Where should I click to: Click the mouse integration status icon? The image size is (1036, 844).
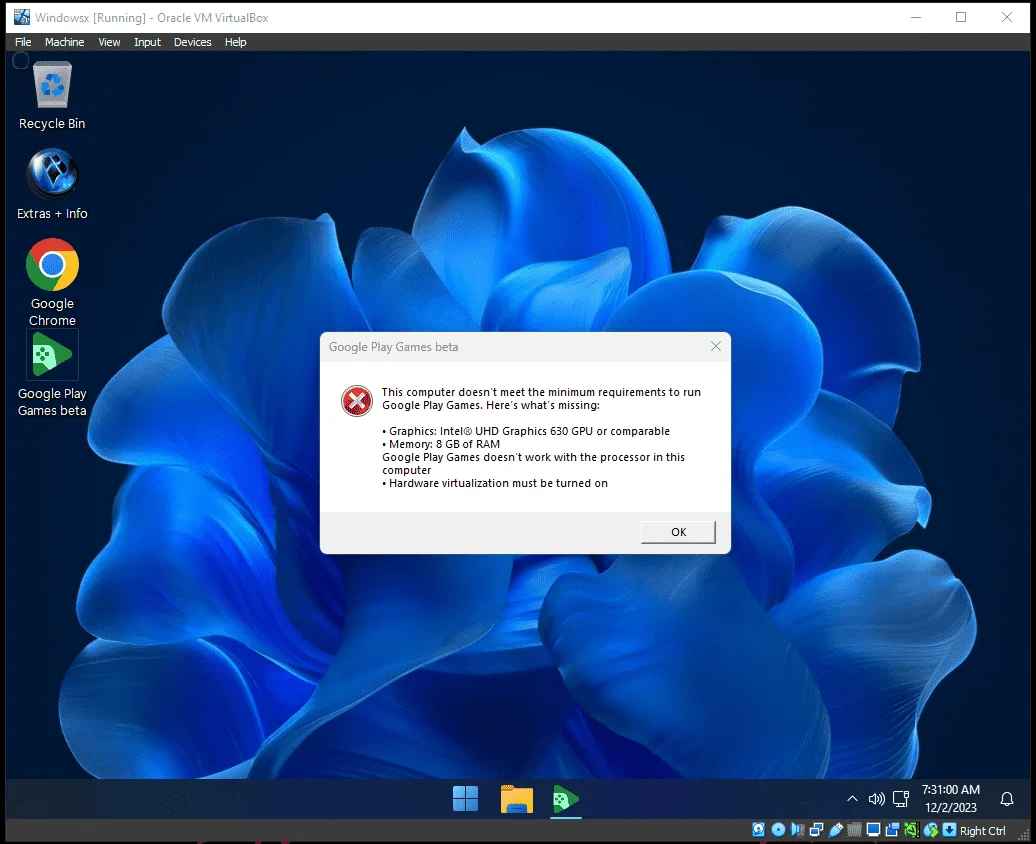pos(931,829)
